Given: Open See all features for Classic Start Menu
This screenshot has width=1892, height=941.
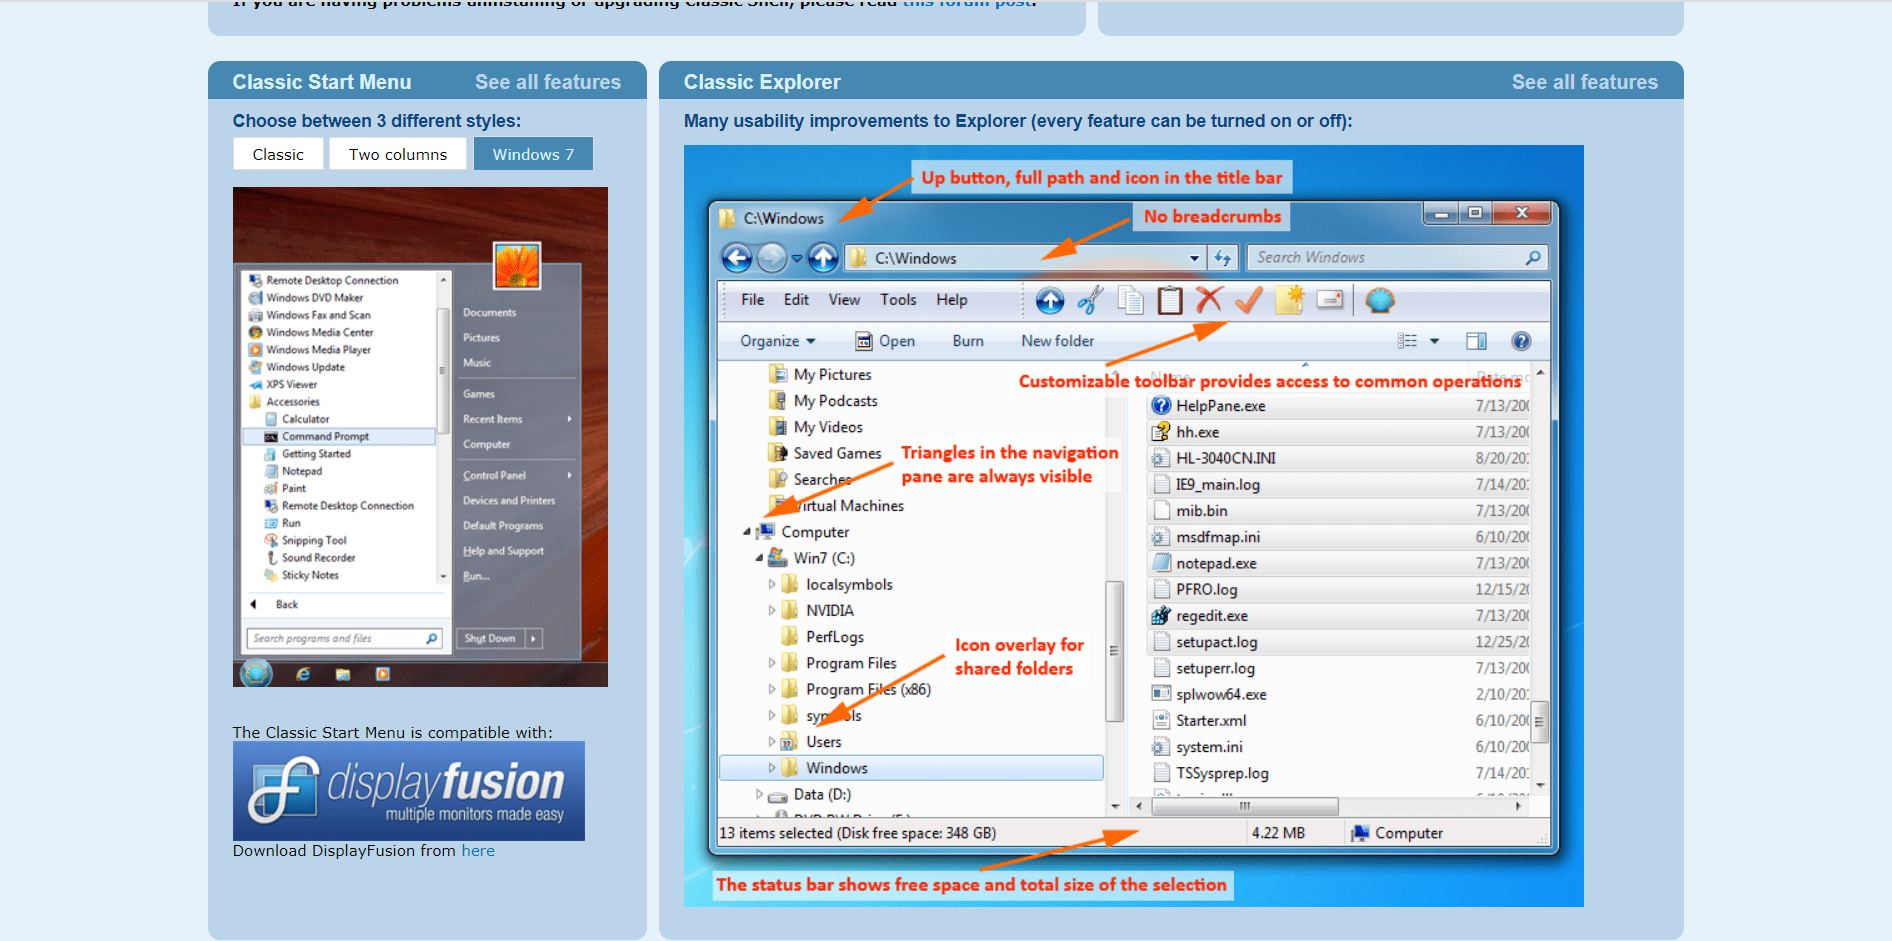Looking at the screenshot, I should (548, 82).
